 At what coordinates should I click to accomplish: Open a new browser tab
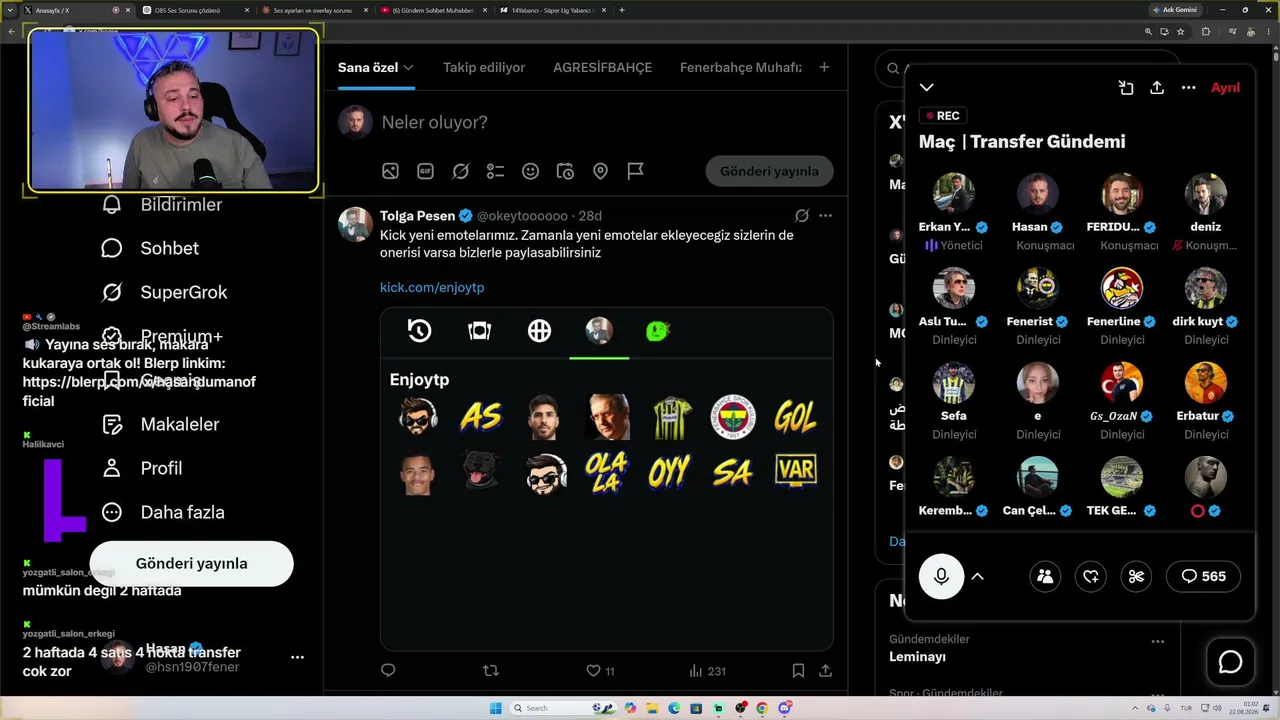click(x=622, y=10)
